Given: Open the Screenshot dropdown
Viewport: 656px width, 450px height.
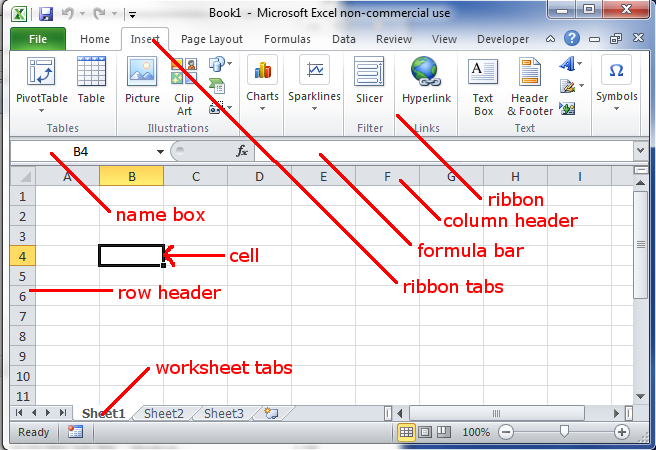Looking at the screenshot, I should pos(220,107).
